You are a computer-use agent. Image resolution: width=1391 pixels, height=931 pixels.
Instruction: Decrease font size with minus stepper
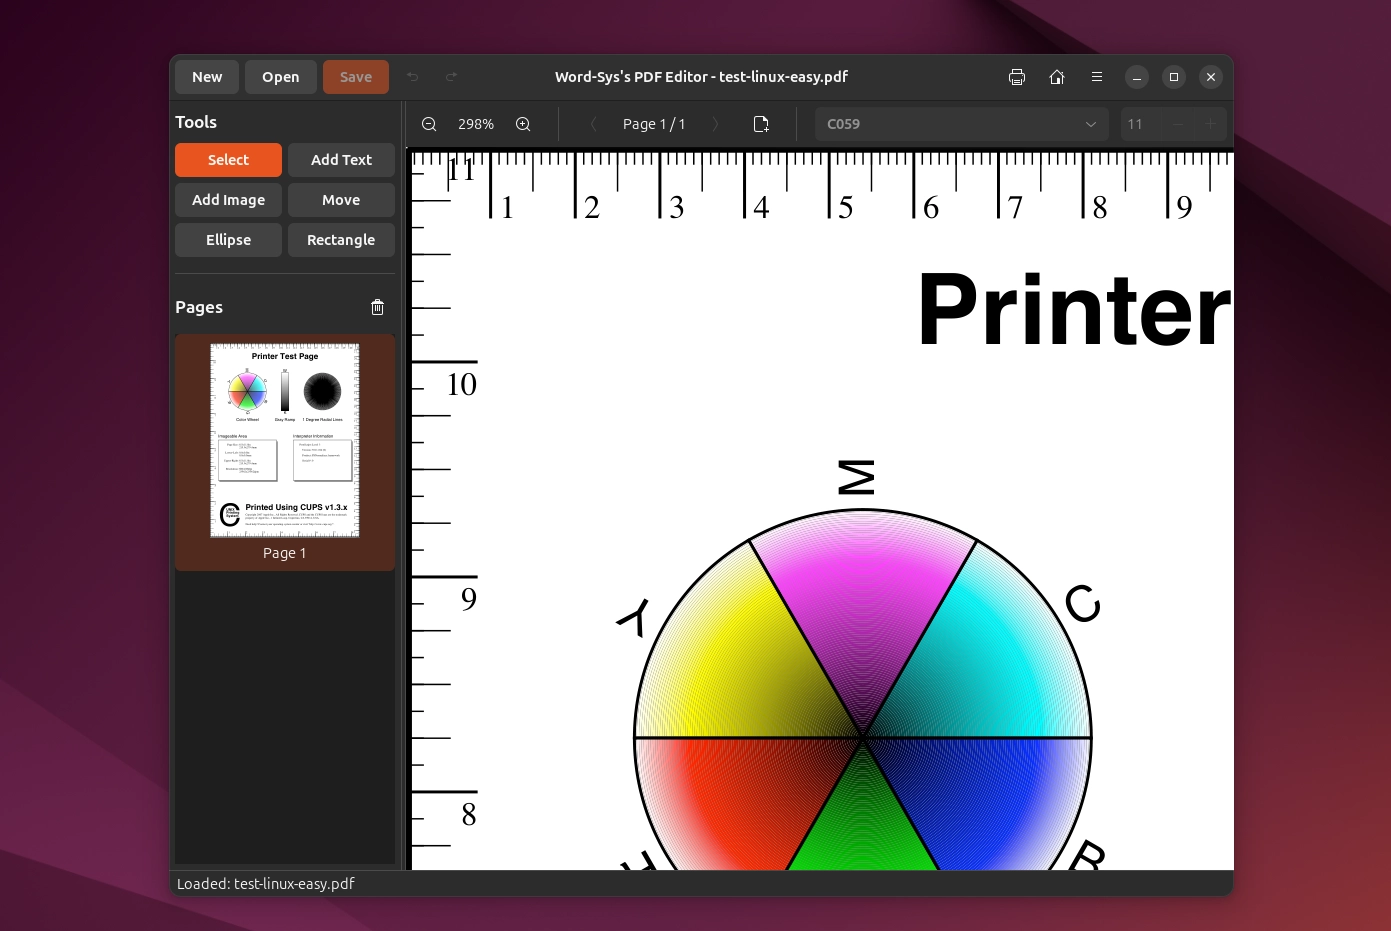(1178, 124)
